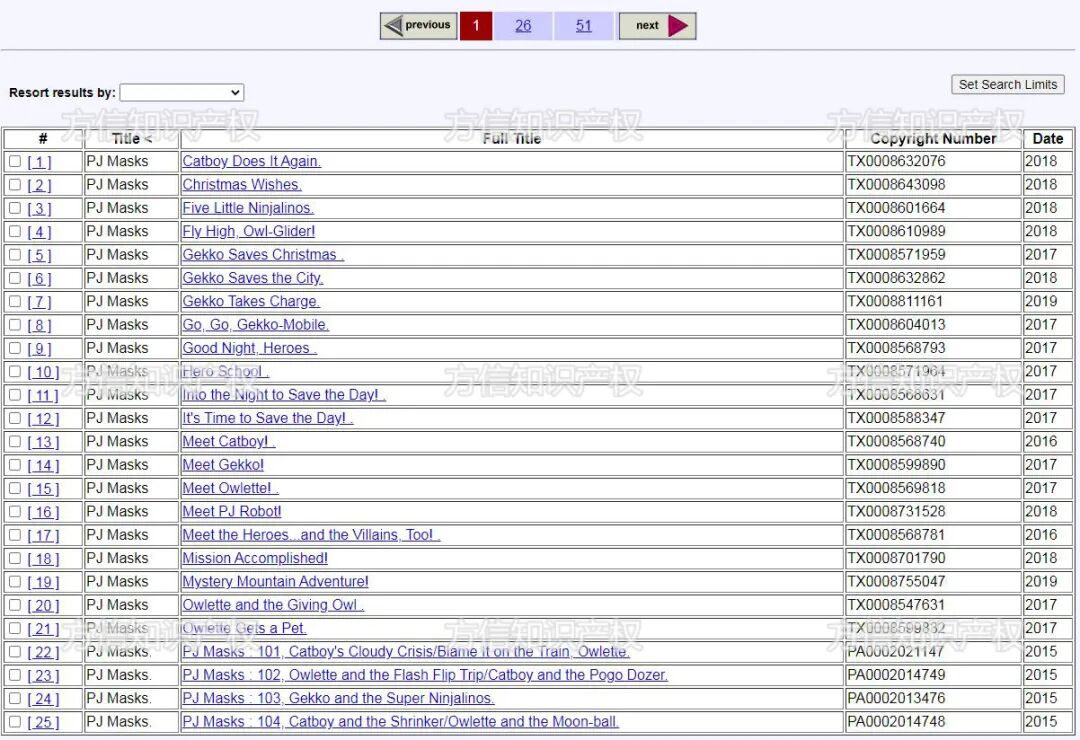Open Gekko Saves Christmas title

(263, 255)
